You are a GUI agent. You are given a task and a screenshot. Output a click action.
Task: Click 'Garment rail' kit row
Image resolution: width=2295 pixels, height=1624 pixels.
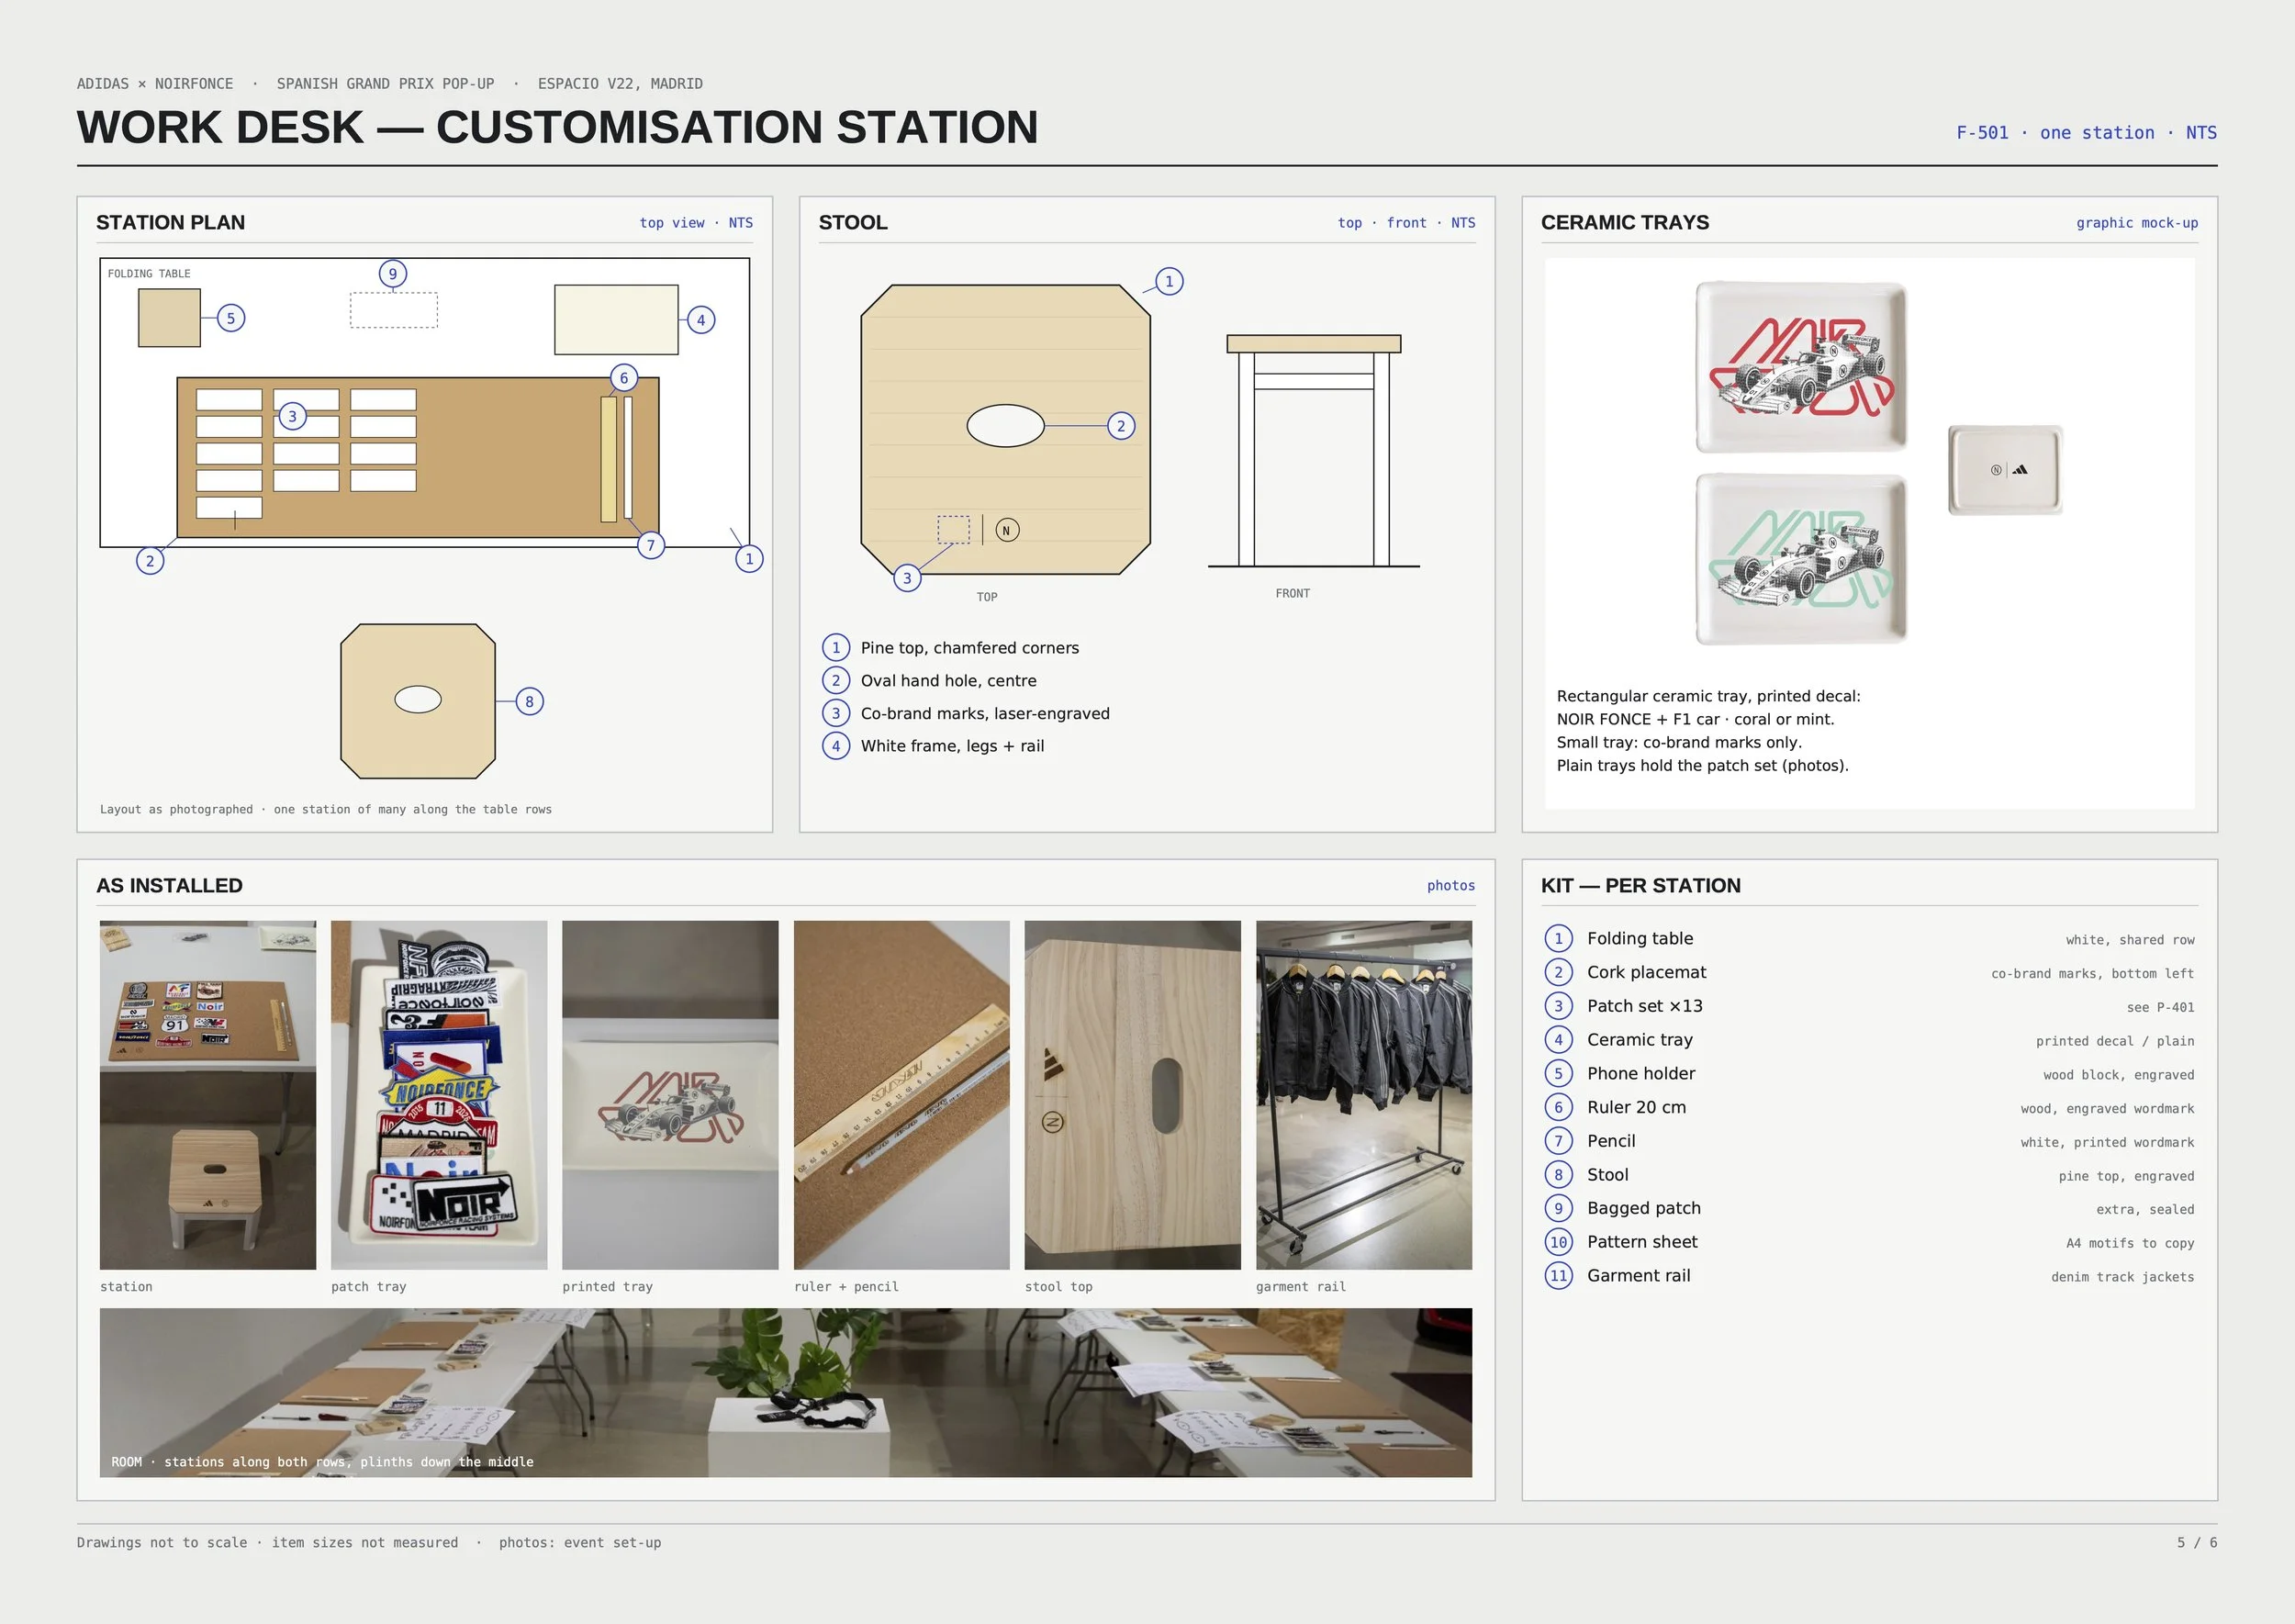pos(1870,1276)
